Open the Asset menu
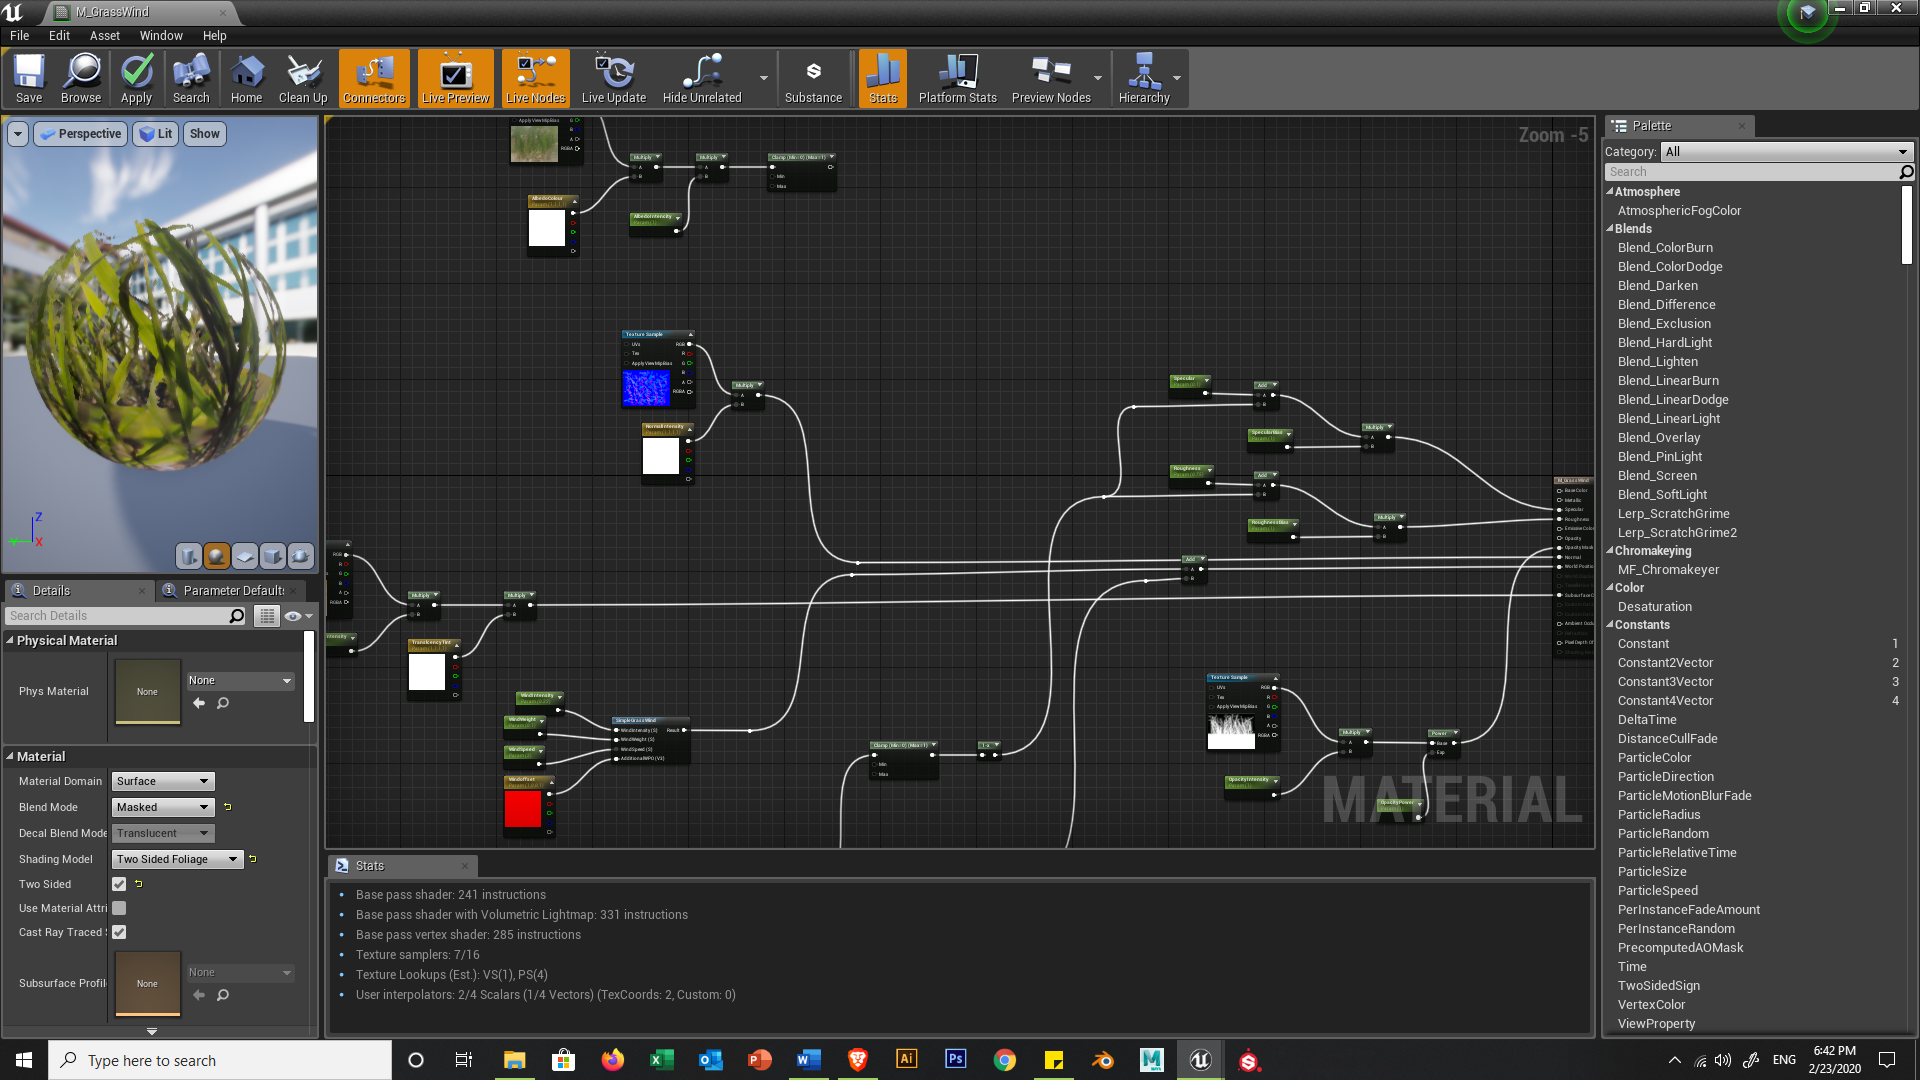 point(104,35)
